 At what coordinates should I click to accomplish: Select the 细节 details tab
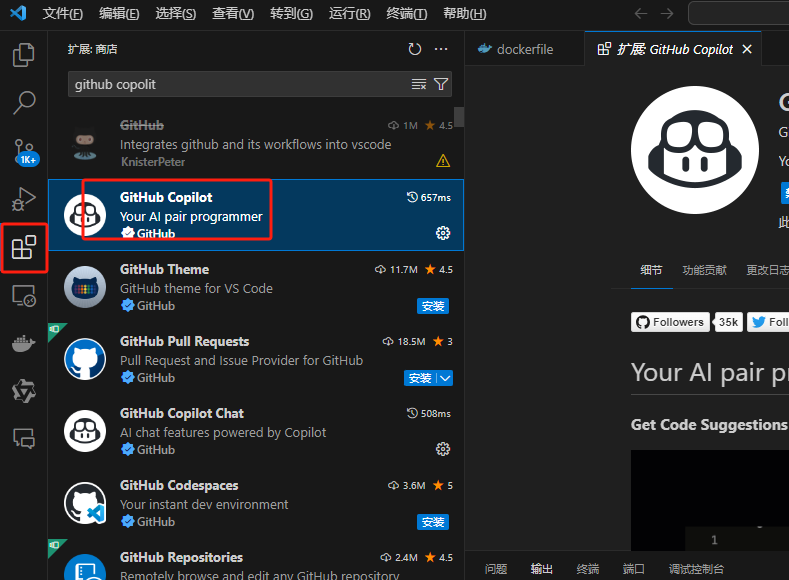pyautogui.click(x=651, y=270)
